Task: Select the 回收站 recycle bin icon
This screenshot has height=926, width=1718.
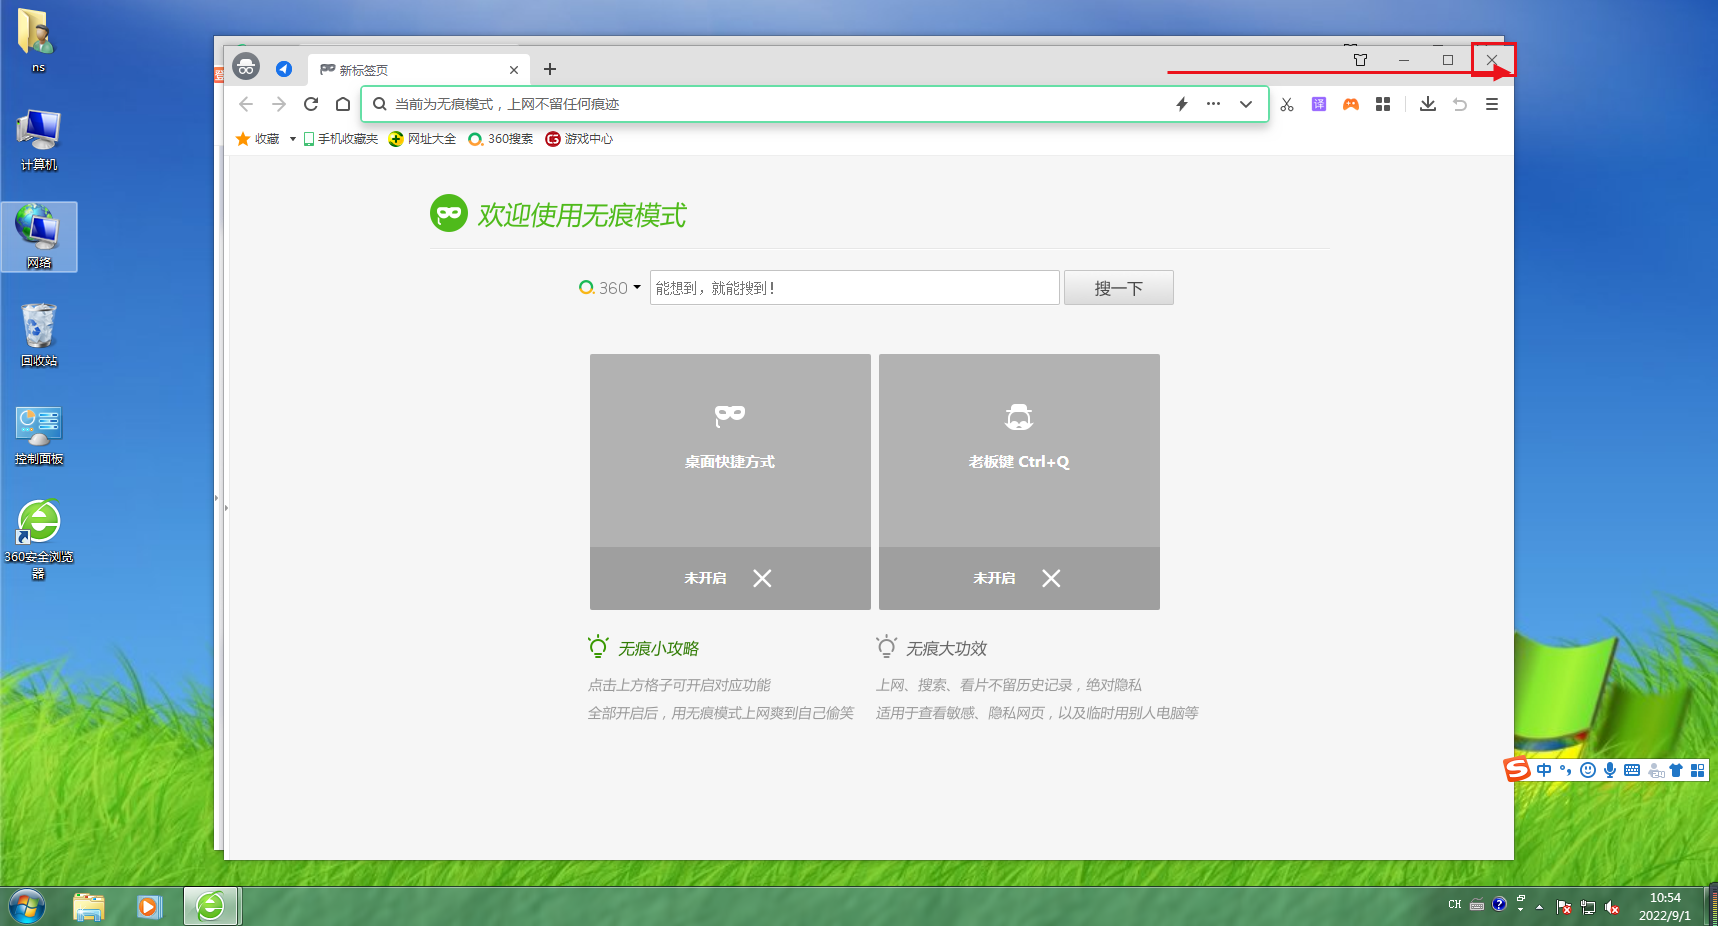Action: 39,335
